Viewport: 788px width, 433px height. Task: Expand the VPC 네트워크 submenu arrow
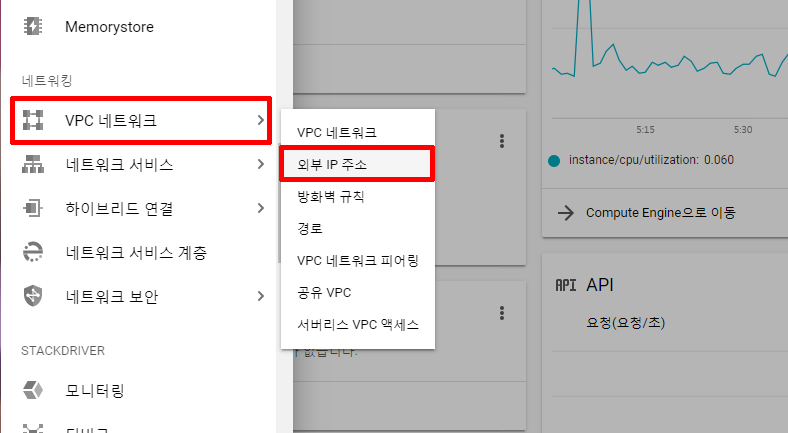pos(260,121)
